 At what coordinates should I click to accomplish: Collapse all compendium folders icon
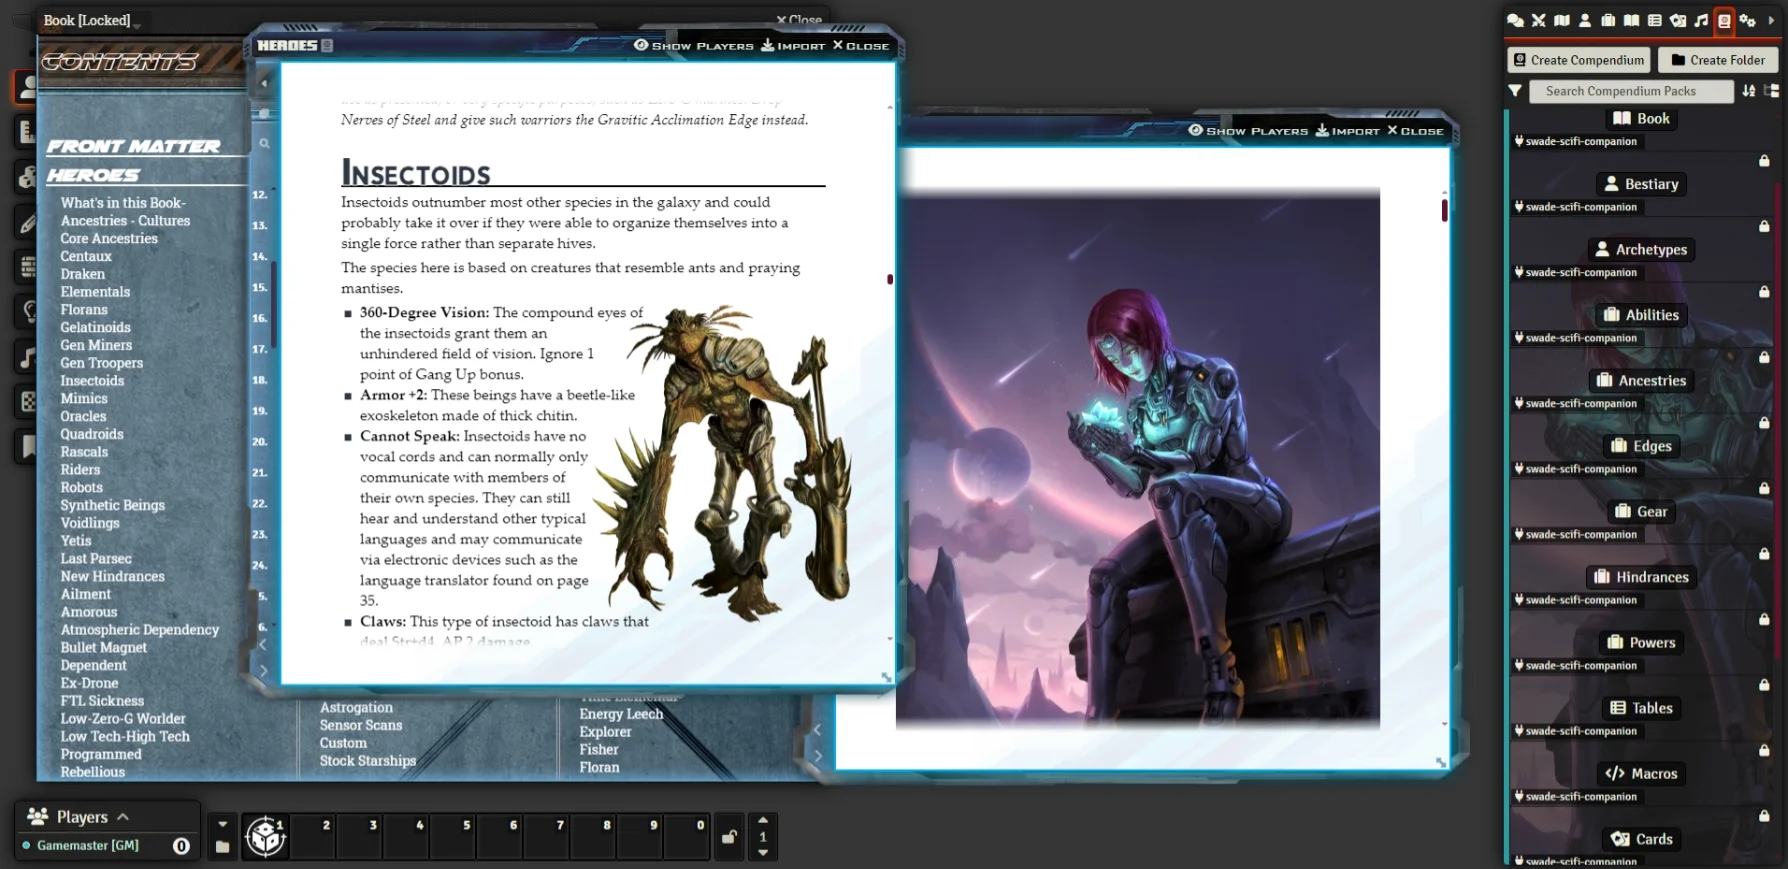(1771, 91)
